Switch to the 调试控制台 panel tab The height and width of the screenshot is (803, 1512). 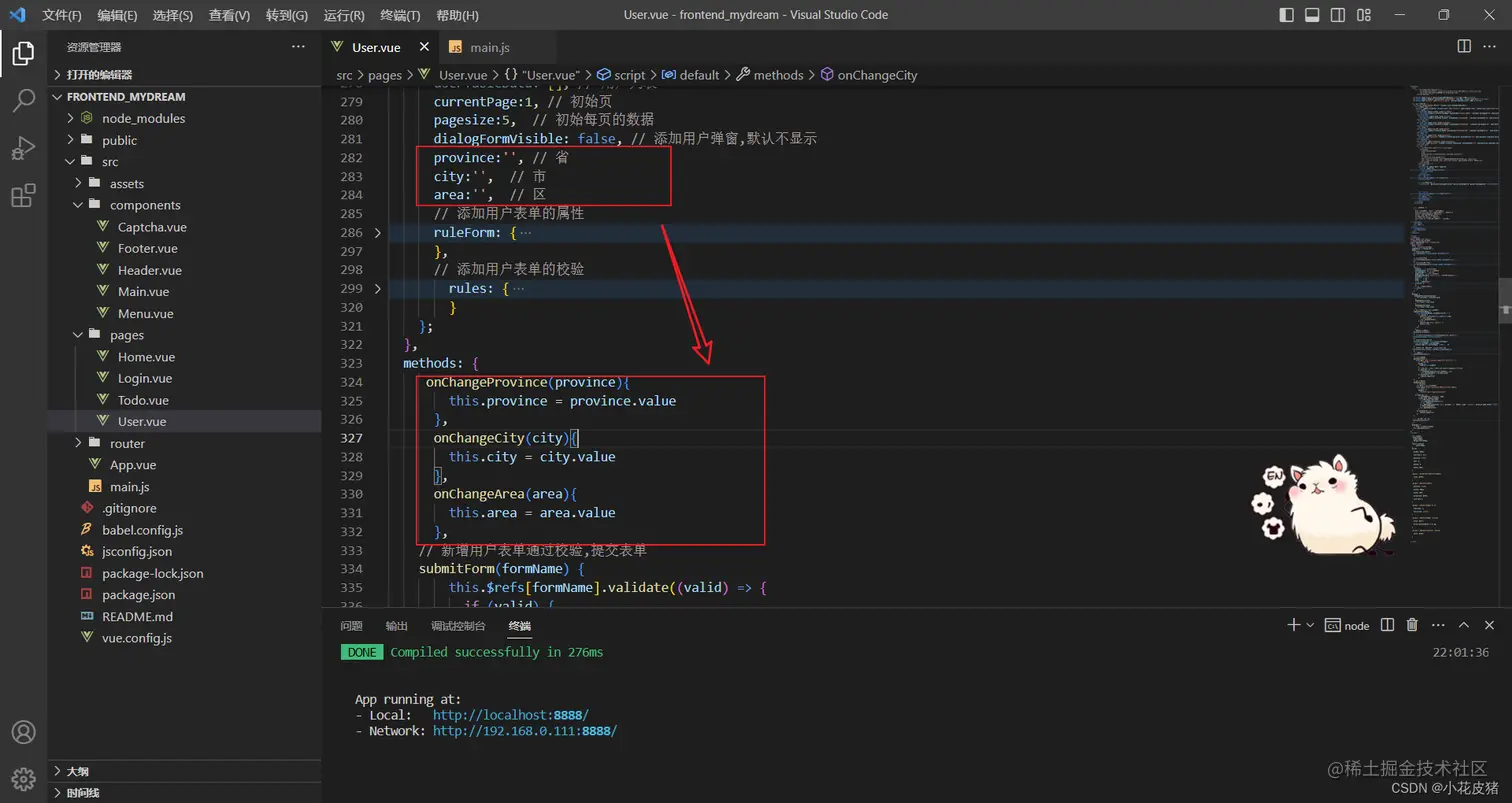(x=458, y=626)
